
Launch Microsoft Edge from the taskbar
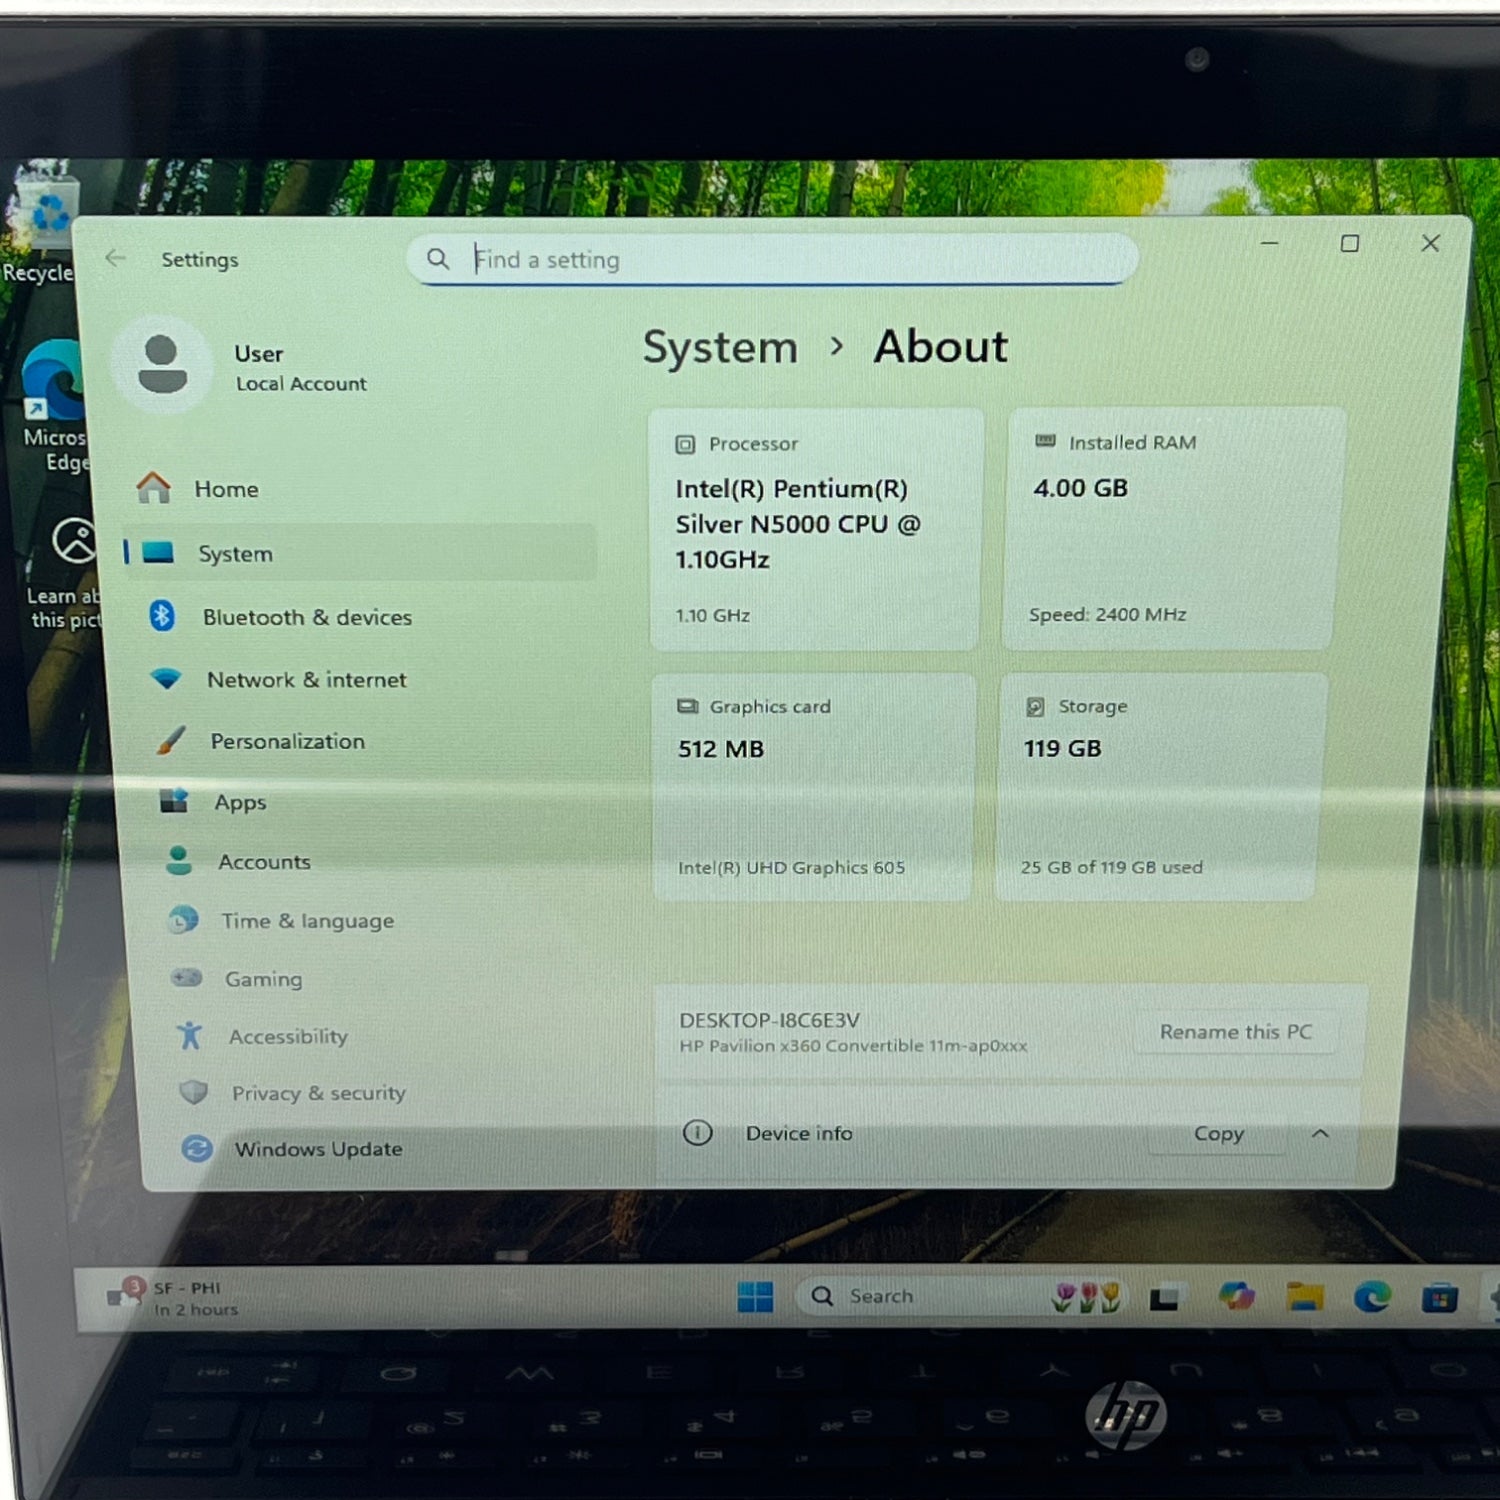tap(1372, 1298)
